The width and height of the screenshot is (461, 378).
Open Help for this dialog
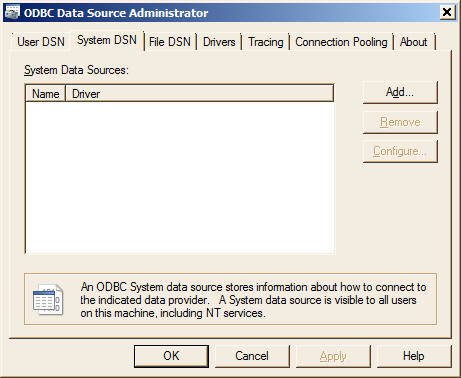pos(414,356)
